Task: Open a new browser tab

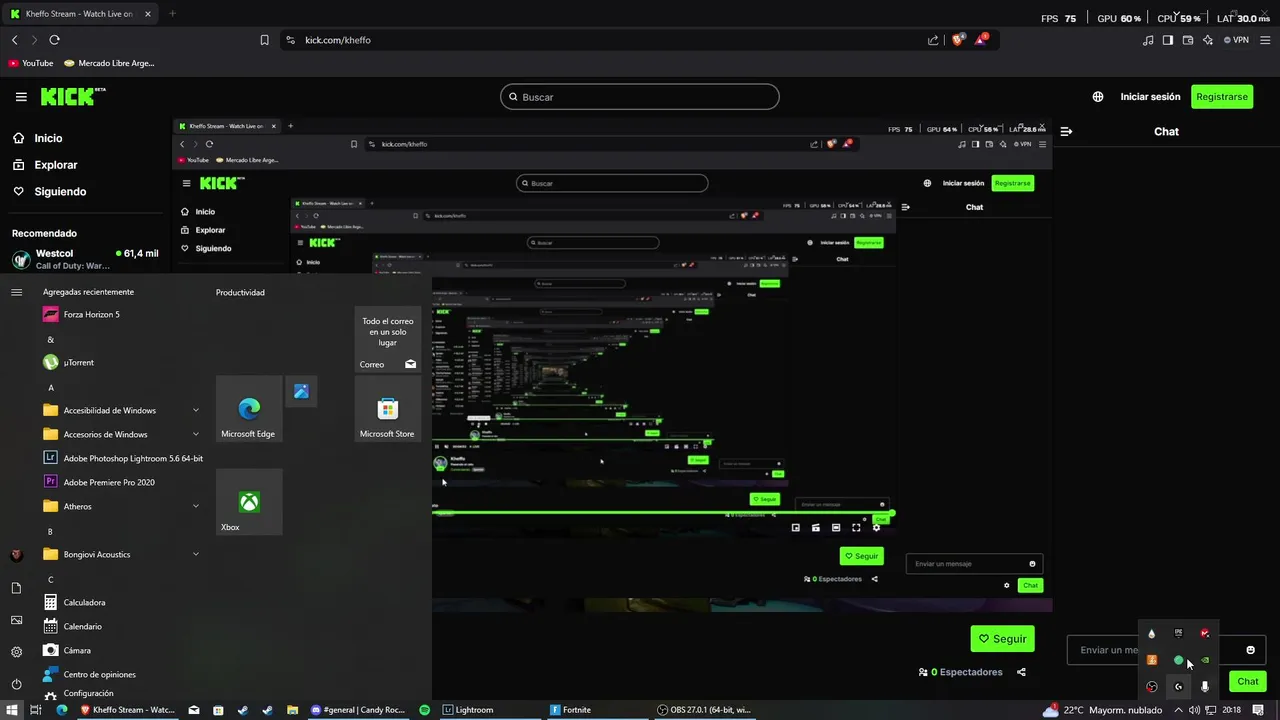Action: pyautogui.click(x=172, y=14)
